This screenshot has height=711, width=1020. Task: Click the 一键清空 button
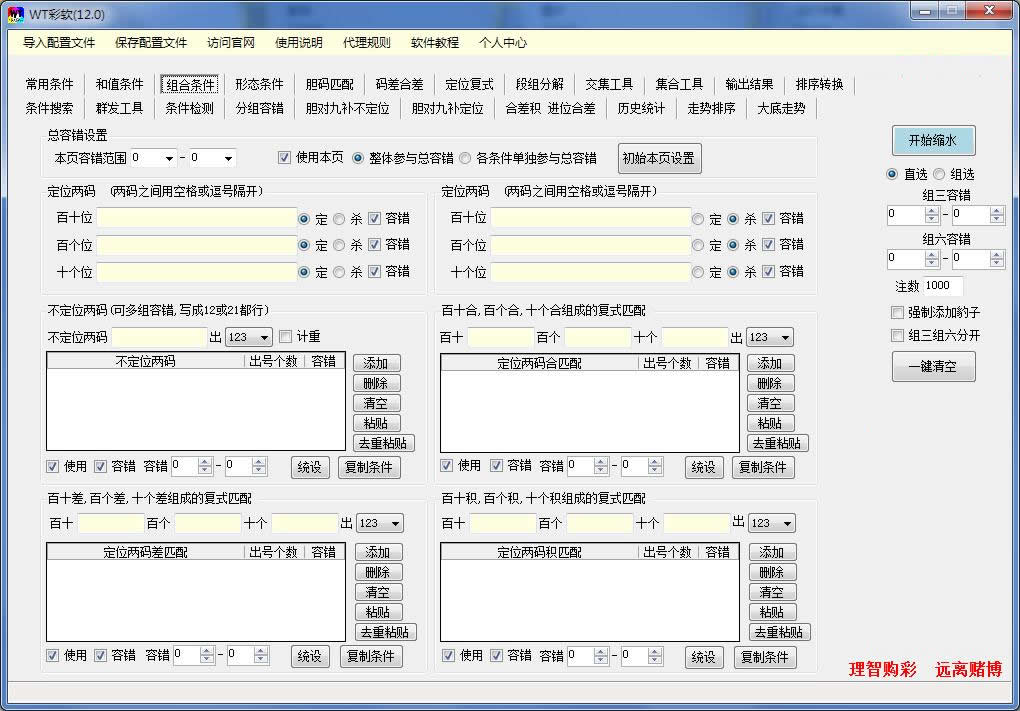tap(932, 366)
